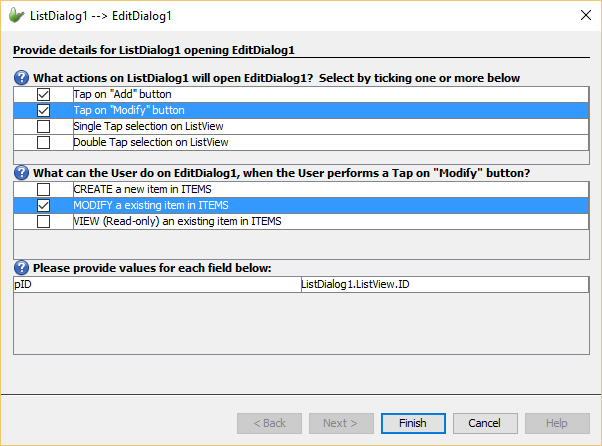The width and height of the screenshot is (602, 446).
Task: Select the pID field name cell
Action: (x=156, y=285)
